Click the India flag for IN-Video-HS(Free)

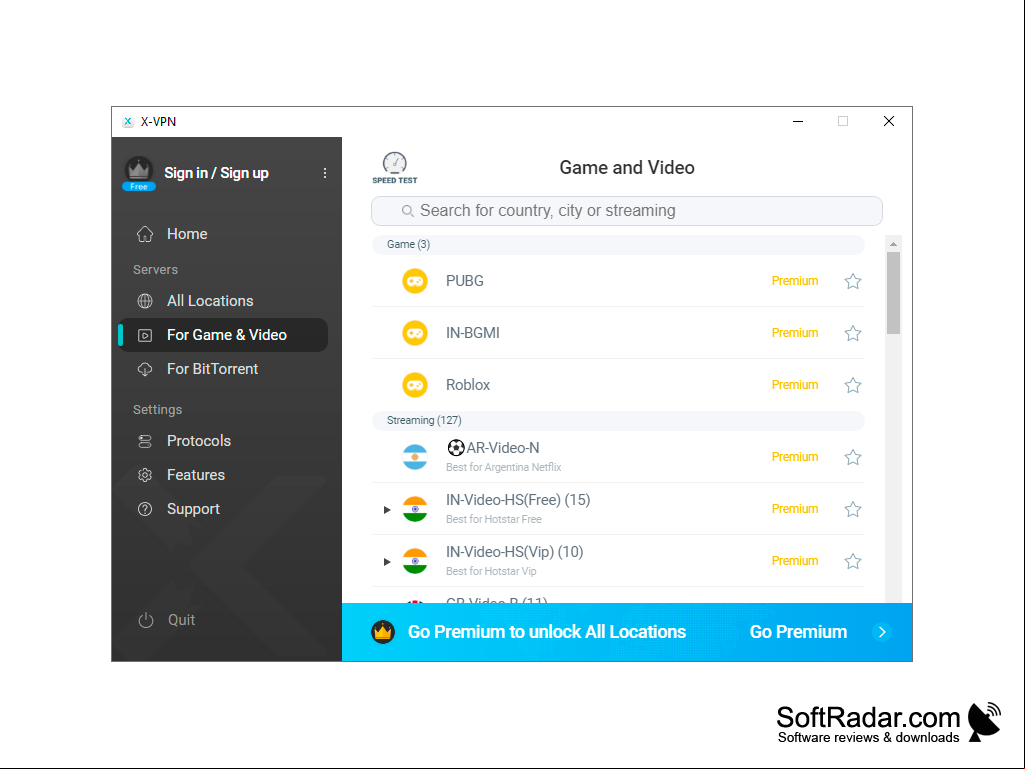pos(414,509)
